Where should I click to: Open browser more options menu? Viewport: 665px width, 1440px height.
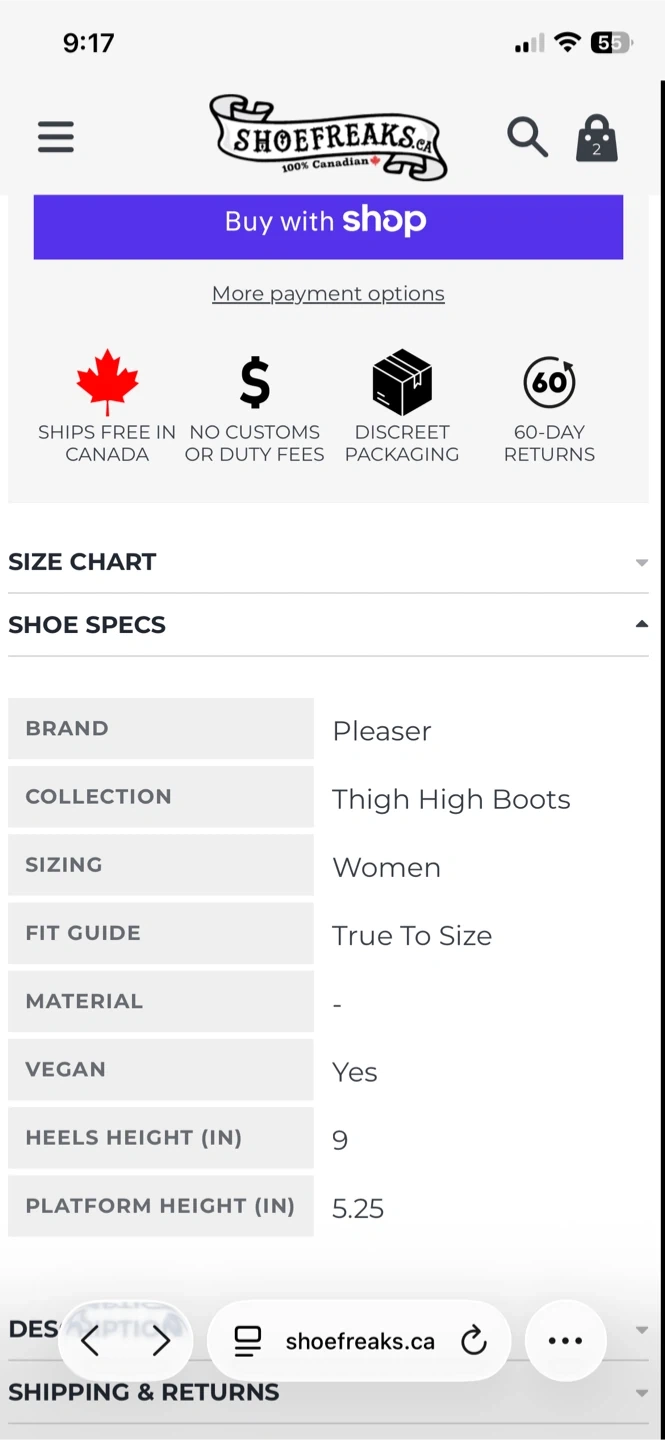click(x=565, y=1341)
